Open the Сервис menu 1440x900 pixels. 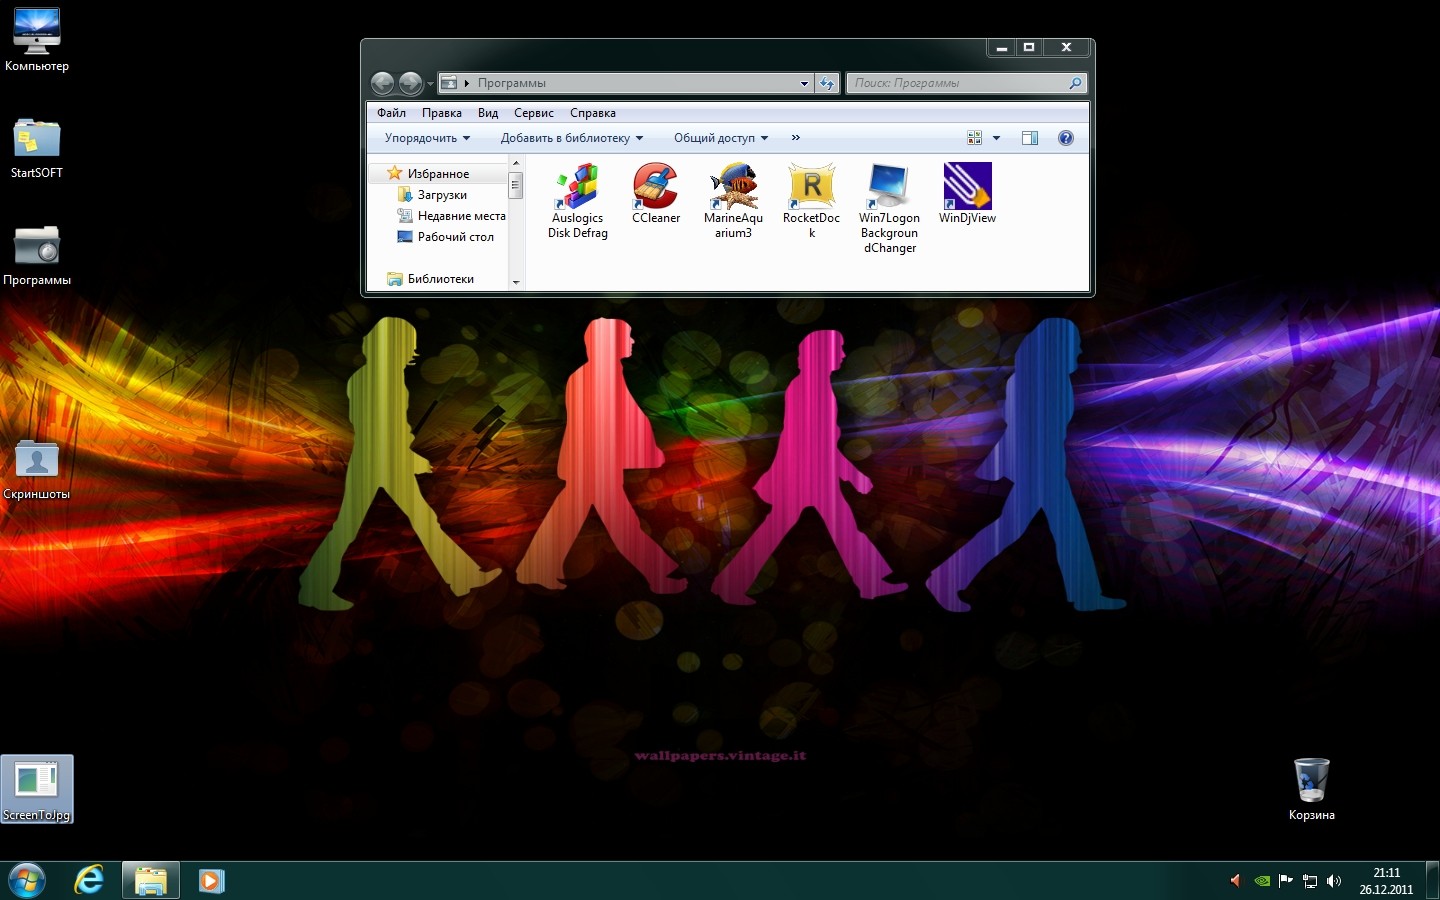(x=534, y=113)
